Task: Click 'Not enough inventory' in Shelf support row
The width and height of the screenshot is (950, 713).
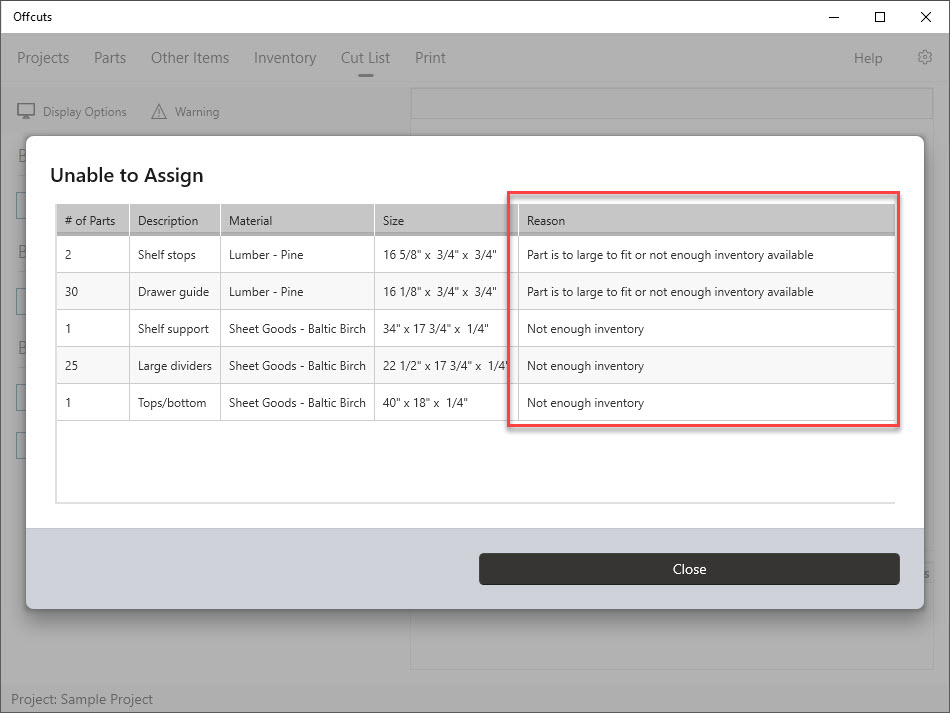Action: coord(585,329)
